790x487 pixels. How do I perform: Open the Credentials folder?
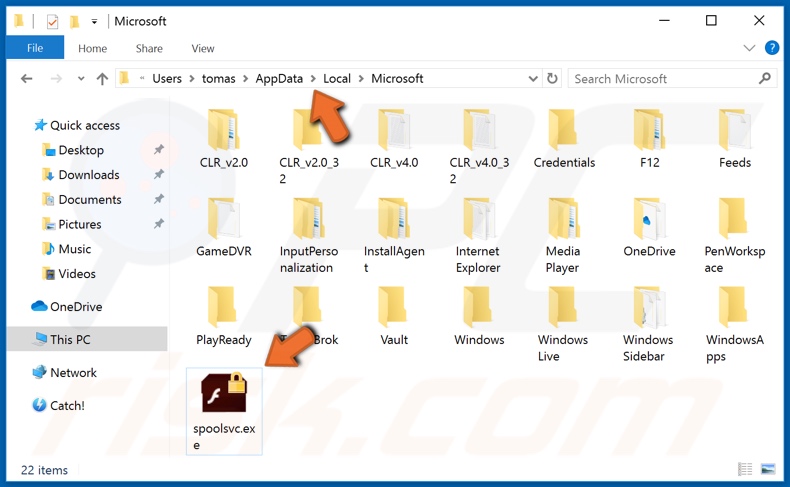pyautogui.click(x=564, y=139)
